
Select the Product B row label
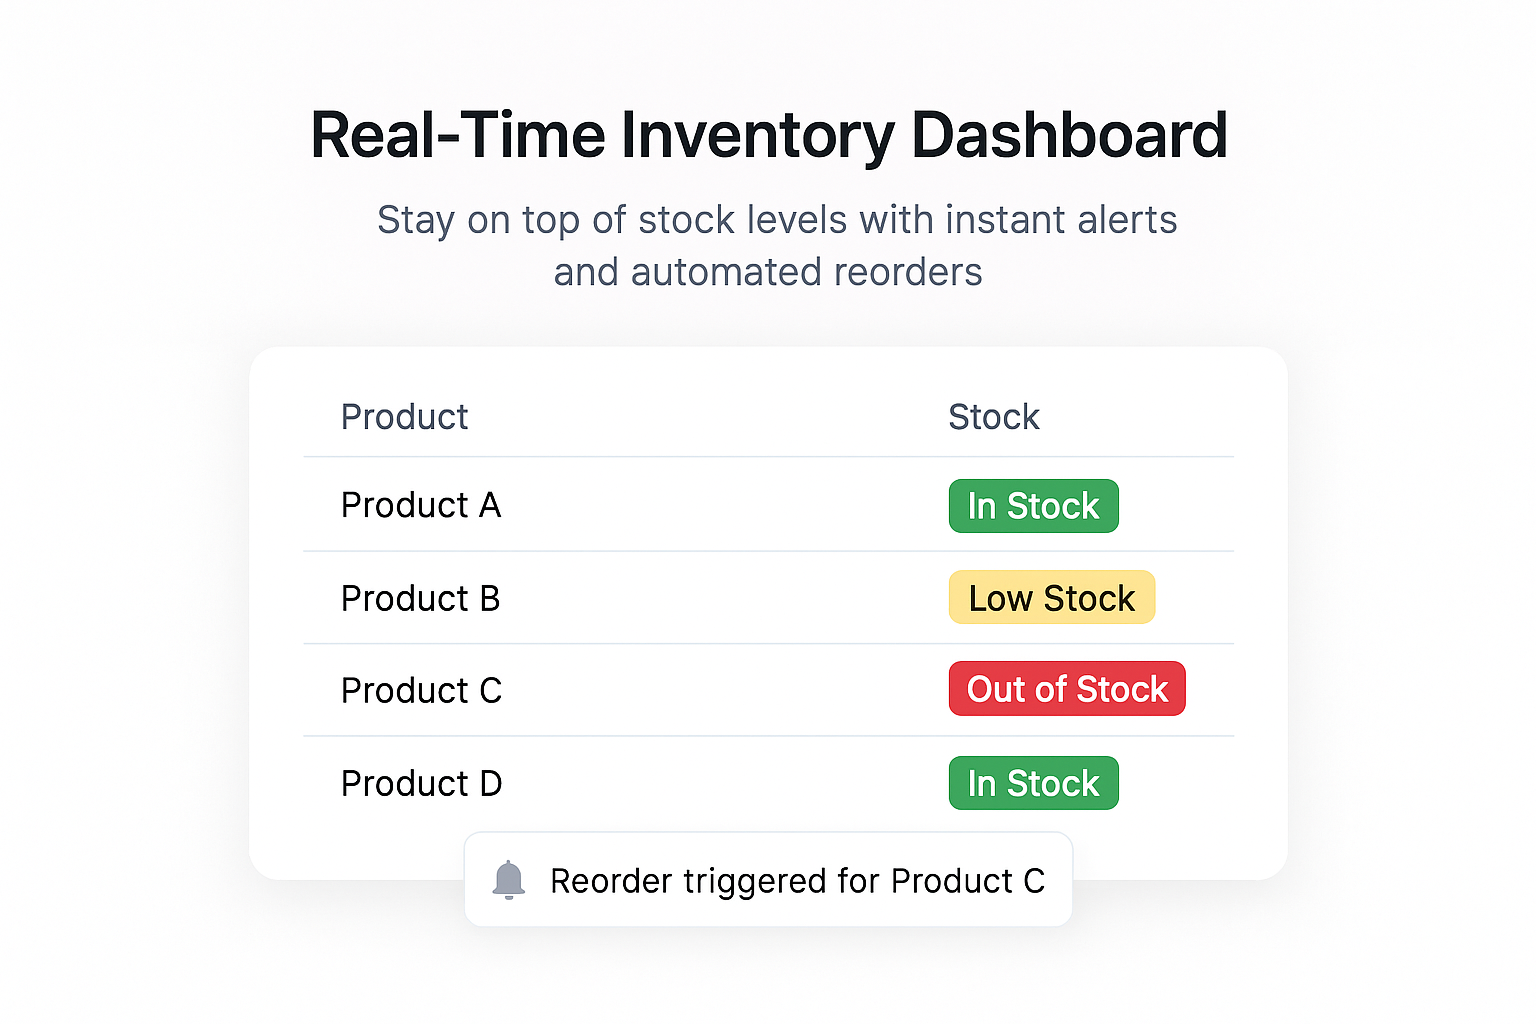tap(420, 598)
